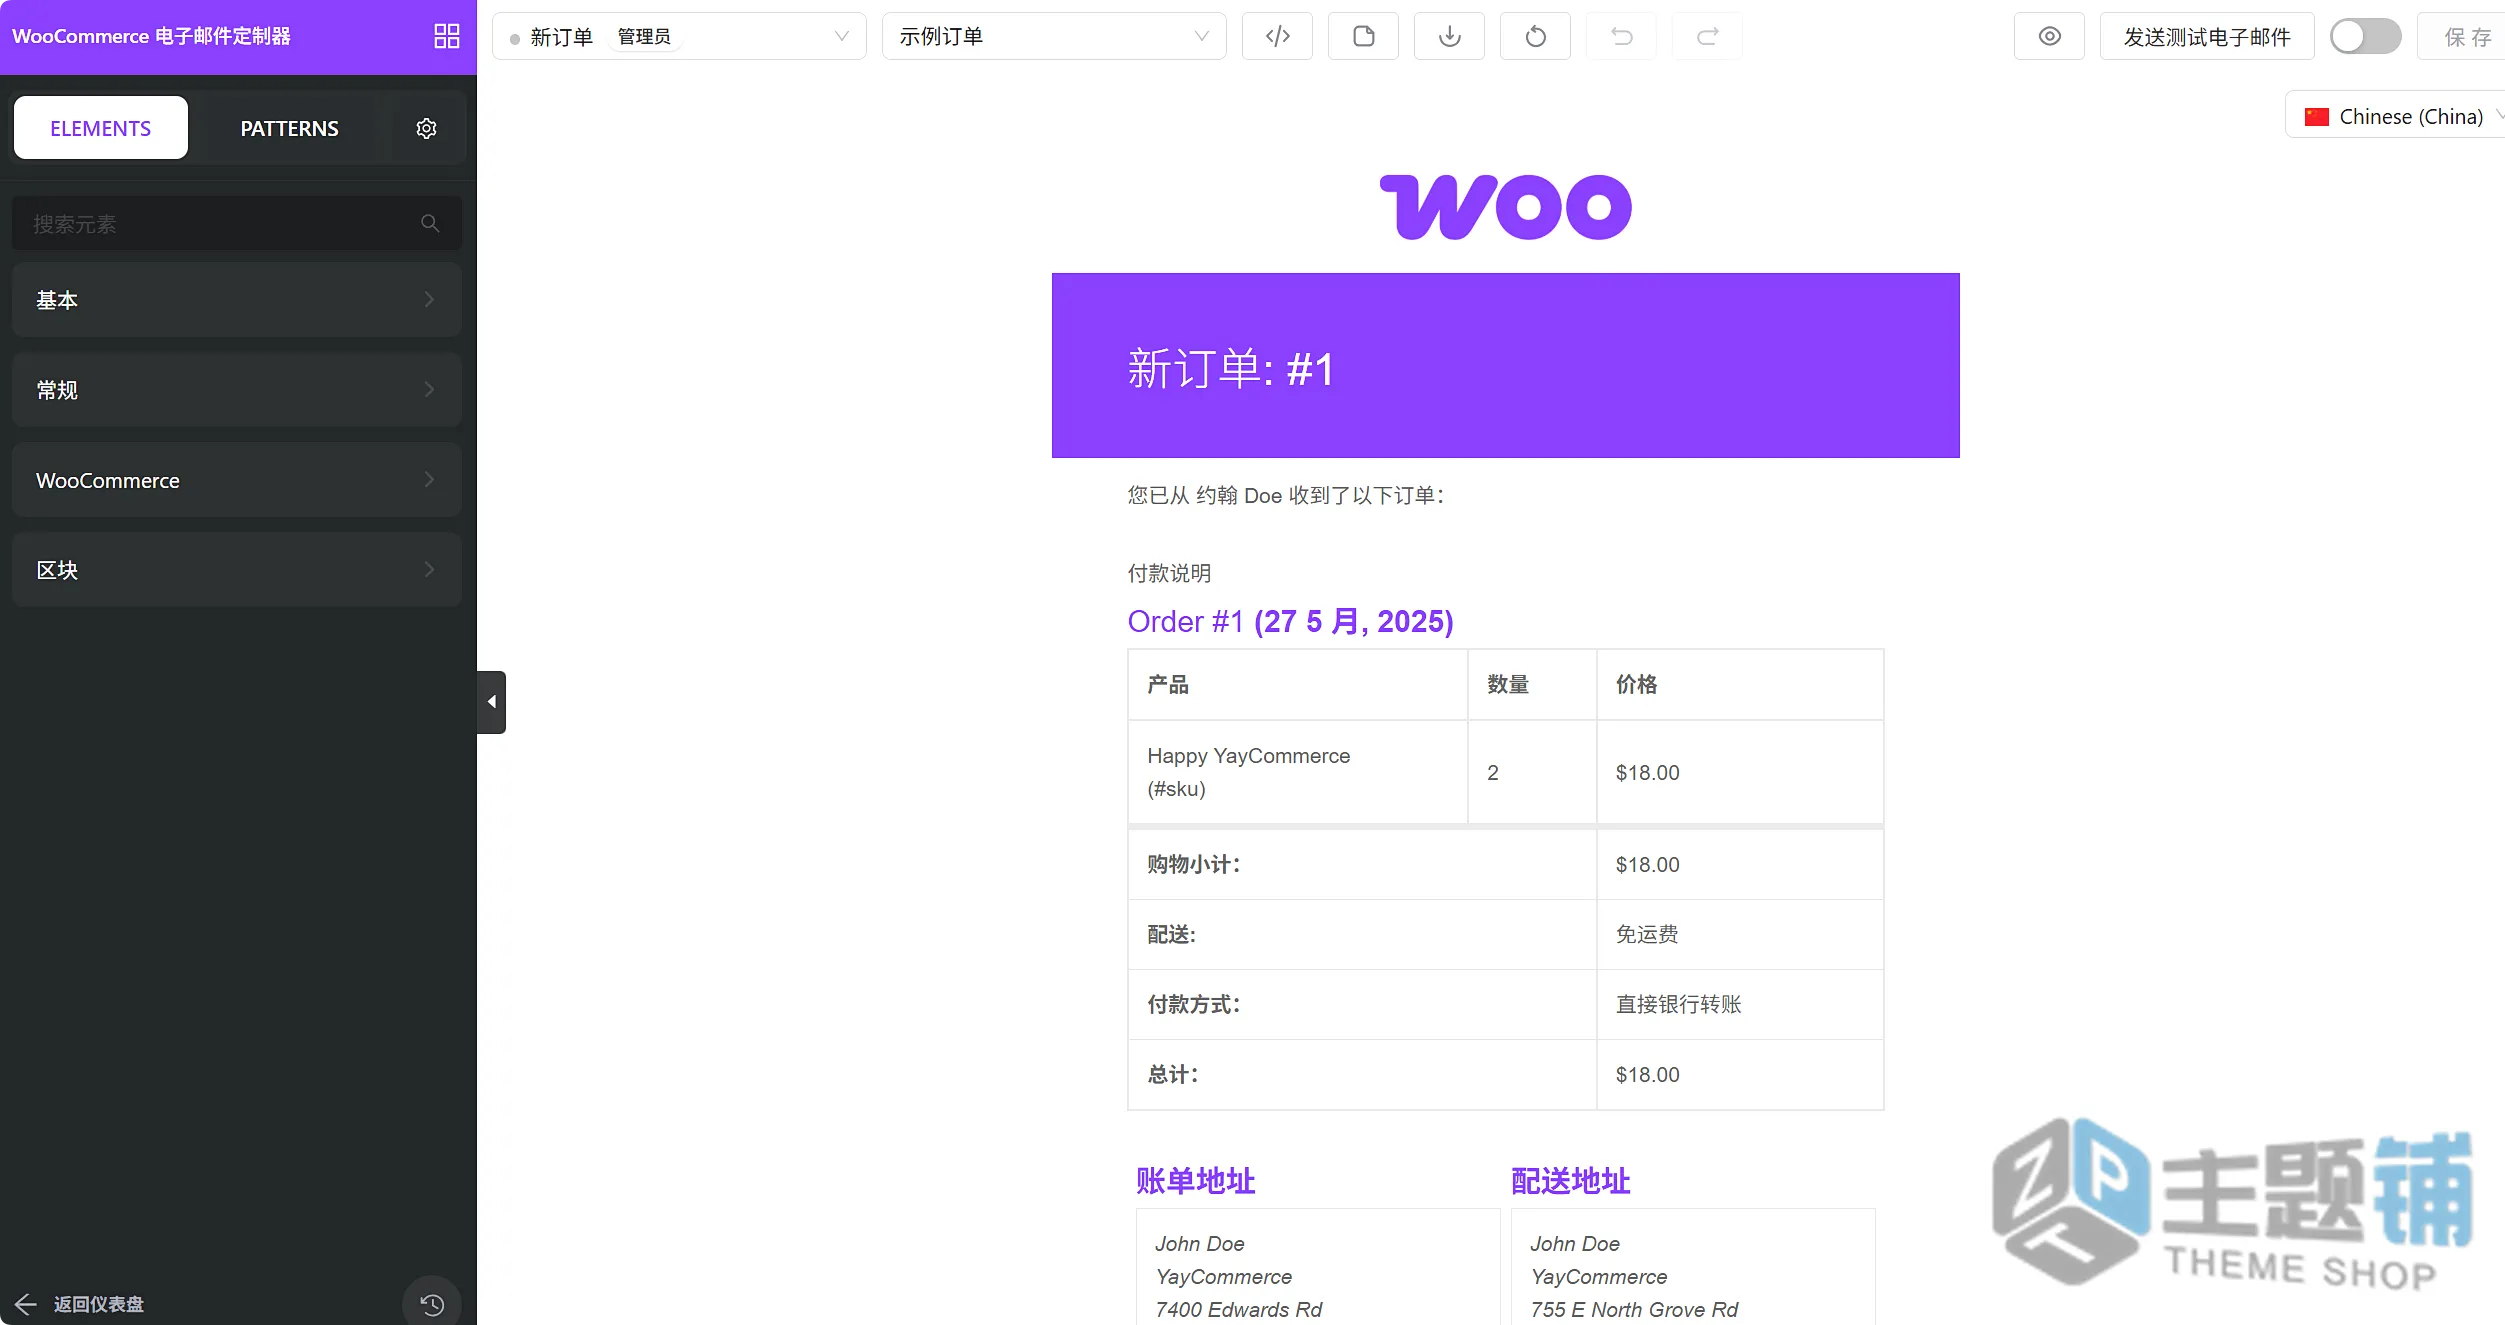The image size is (2505, 1325).
Task: Click the import download icon
Action: (x=1449, y=36)
